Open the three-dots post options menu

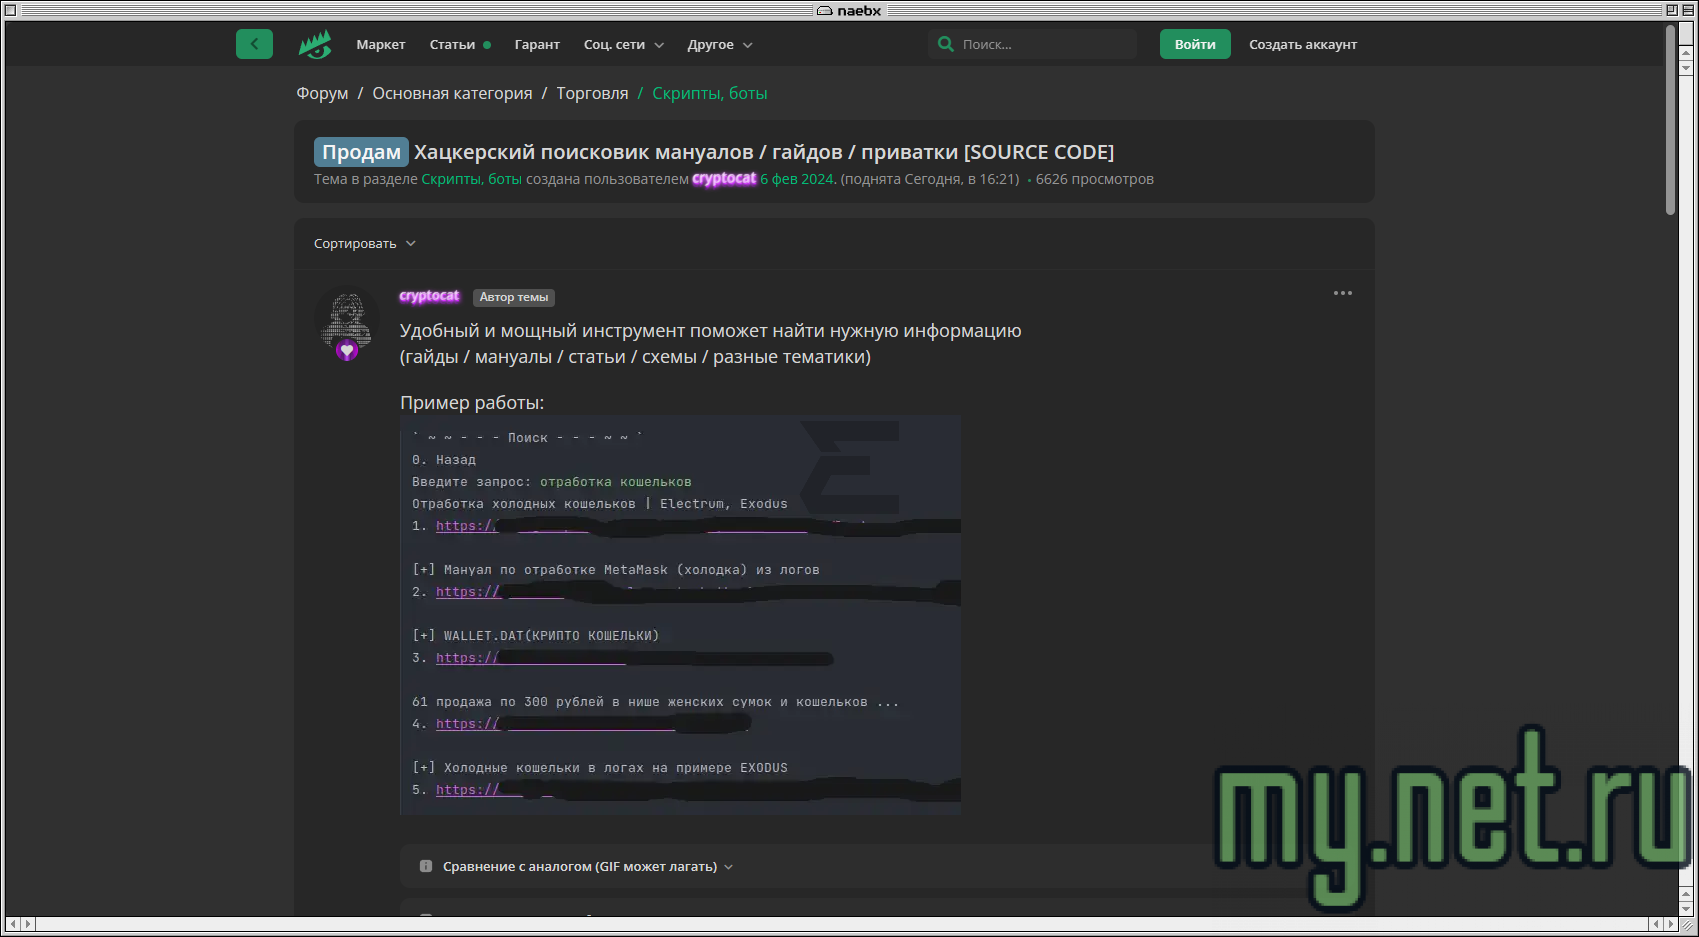click(x=1342, y=293)
